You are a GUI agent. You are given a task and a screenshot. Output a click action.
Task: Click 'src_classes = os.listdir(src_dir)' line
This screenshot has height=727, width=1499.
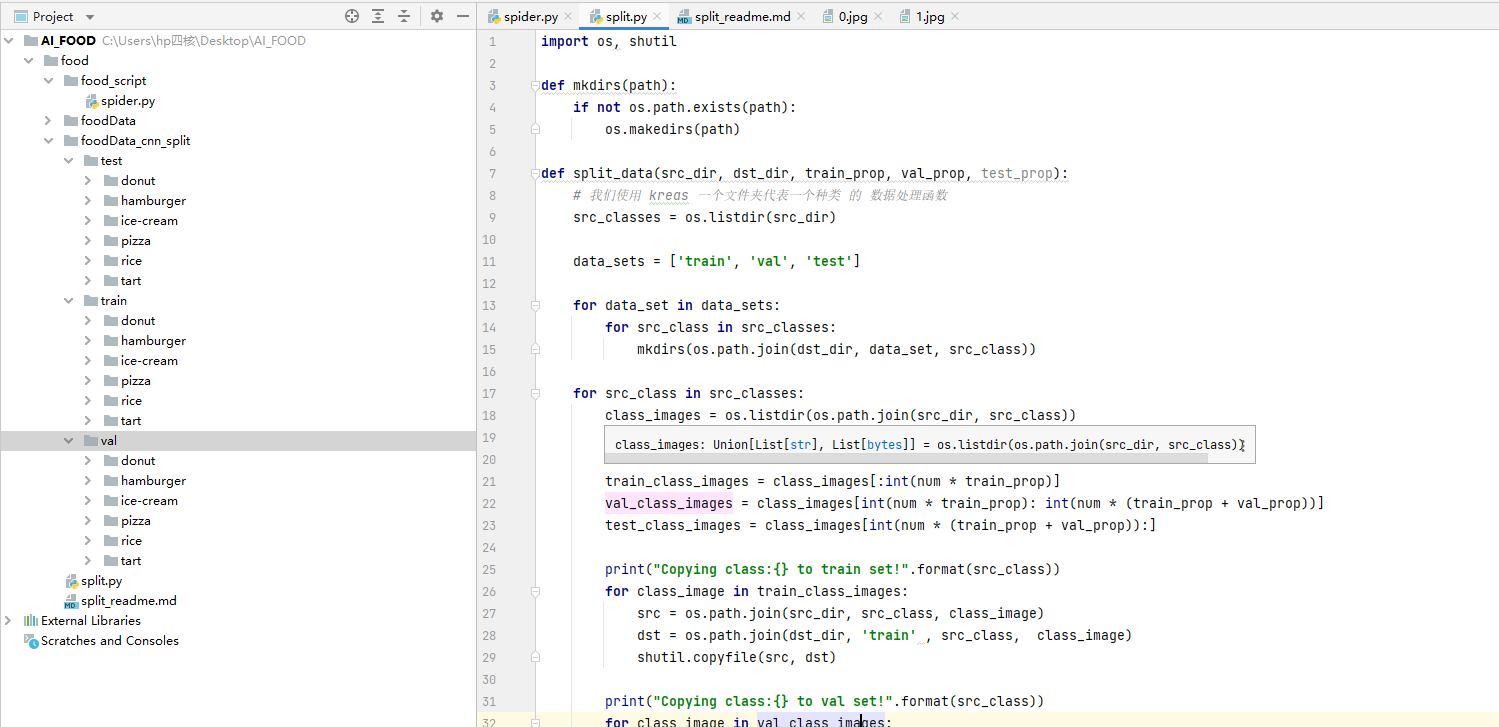(705, 217)
